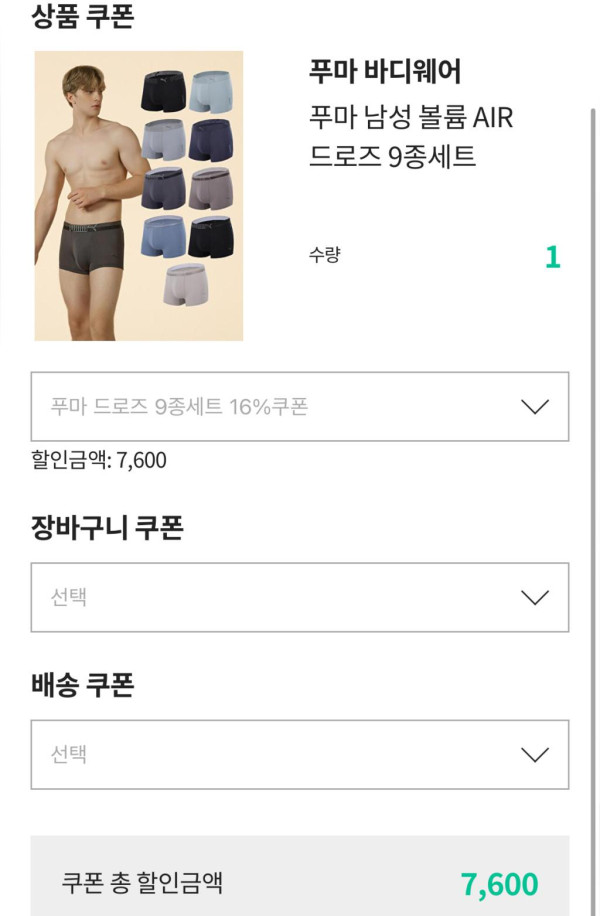Screen dimensions: 600x916
Task: Click the 상품 쿠폰 section heading
Action: pyautogui.click(x=82, y=17)
